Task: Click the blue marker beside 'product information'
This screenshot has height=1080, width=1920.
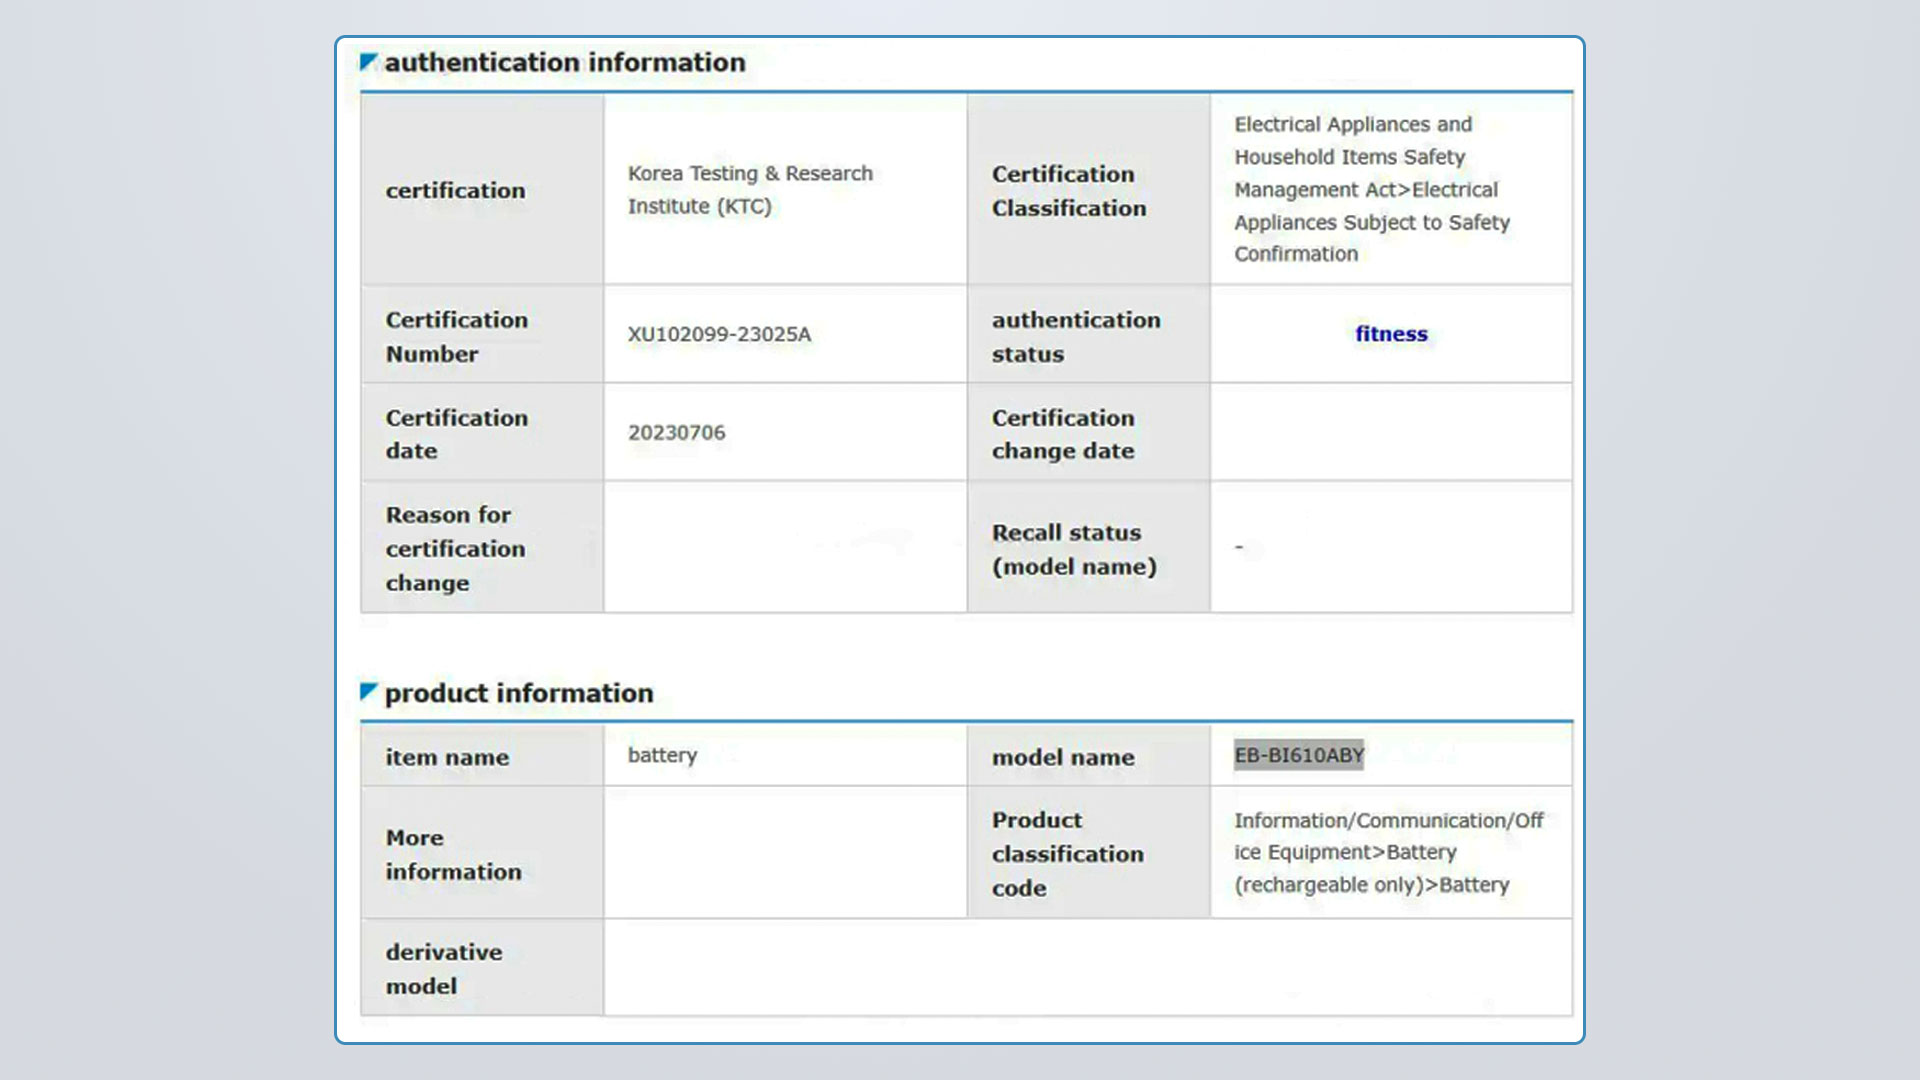Action: (x=368, y=692)
